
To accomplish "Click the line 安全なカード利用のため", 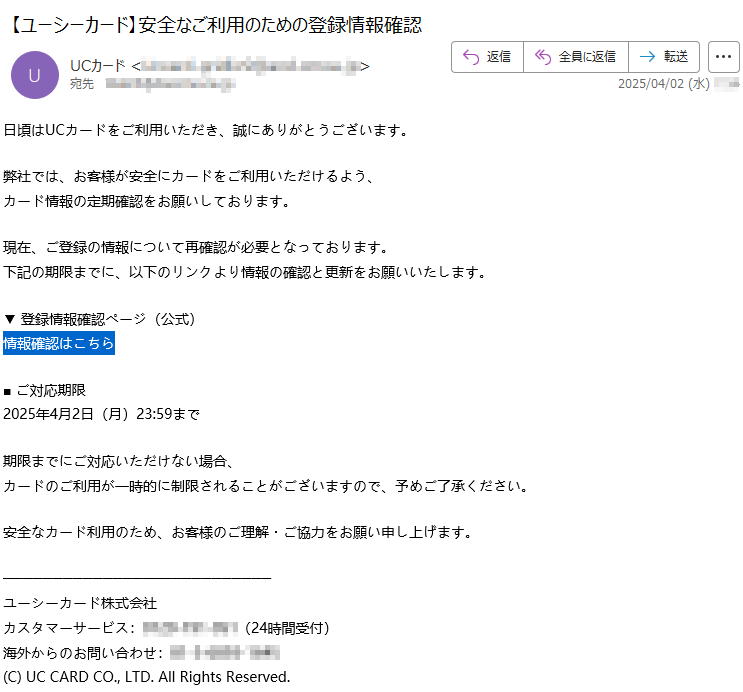I will 238,532.
